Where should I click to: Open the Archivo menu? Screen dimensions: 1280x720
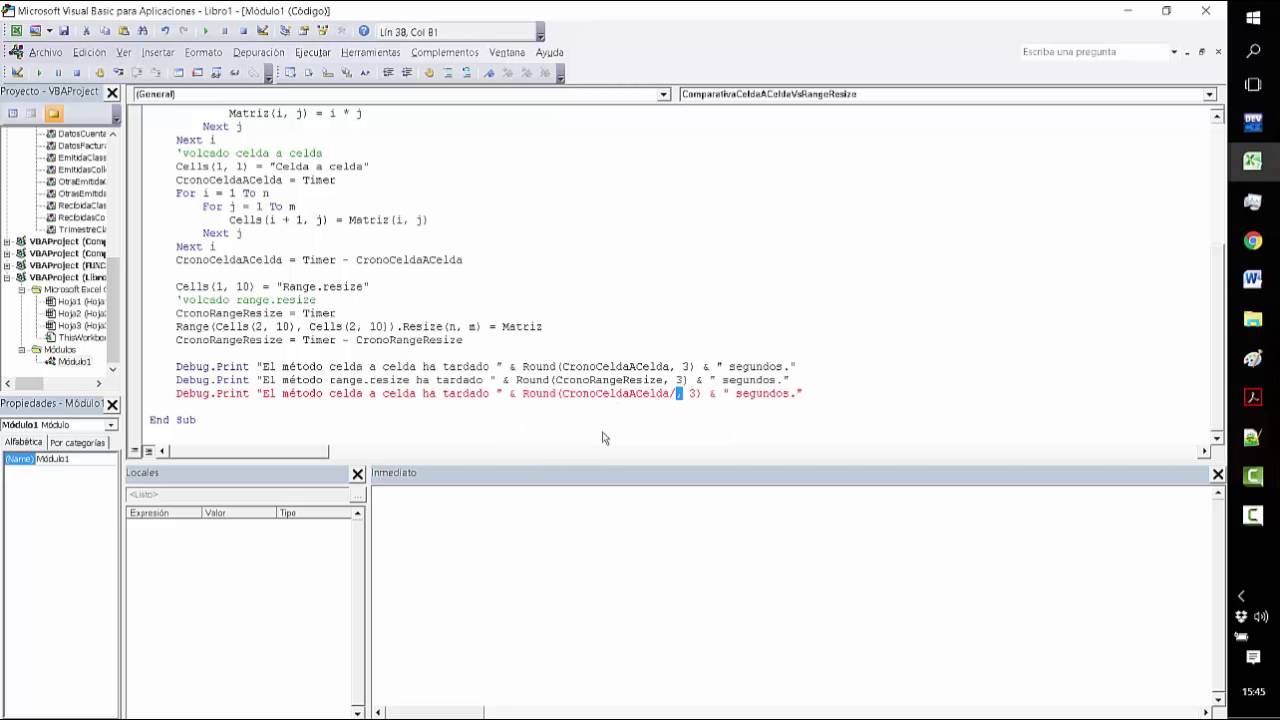coord(45,52)
